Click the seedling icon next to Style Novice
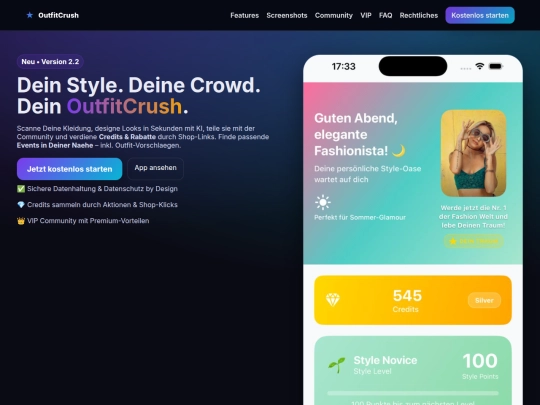 [x=337, y=365]
